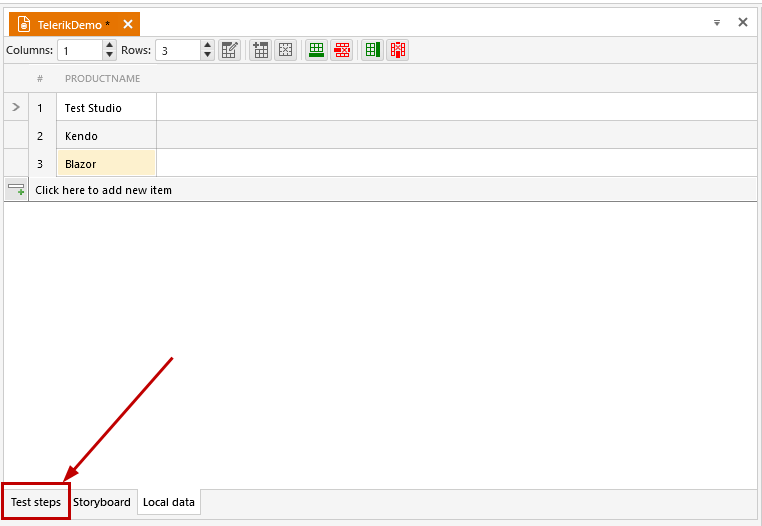Click the red delete row icon
762x526 pixels.
tap(342, 50)
